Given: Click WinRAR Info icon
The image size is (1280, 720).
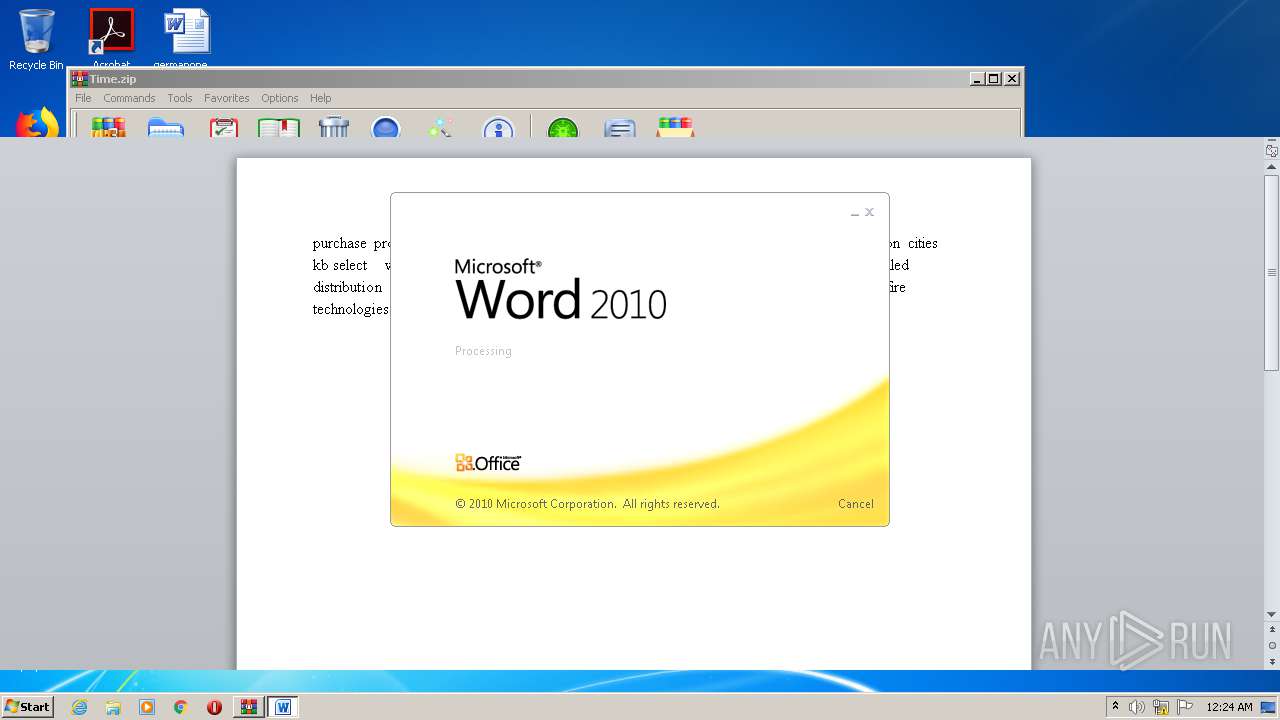Looking at the screenshot, I should tap(498, 127).
